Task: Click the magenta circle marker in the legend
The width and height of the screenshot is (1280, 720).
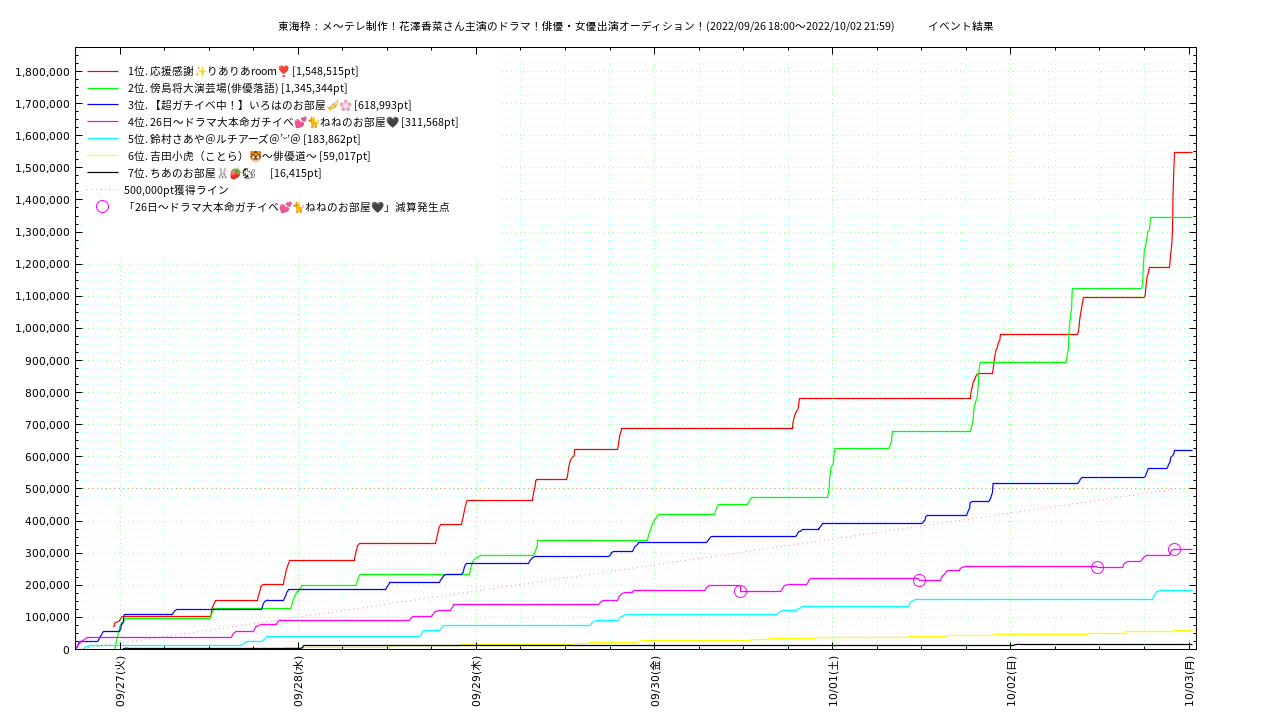Action: coord(102,207)
